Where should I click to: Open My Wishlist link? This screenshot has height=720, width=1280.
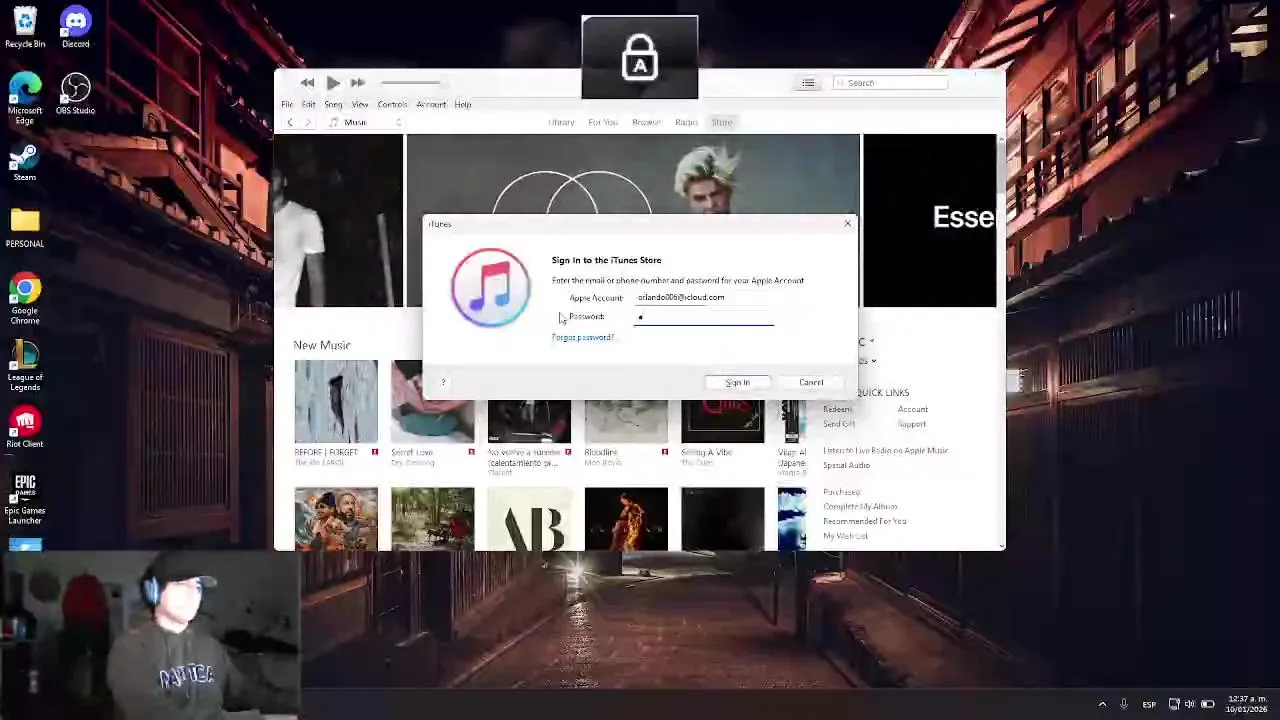tap(846, 536)
